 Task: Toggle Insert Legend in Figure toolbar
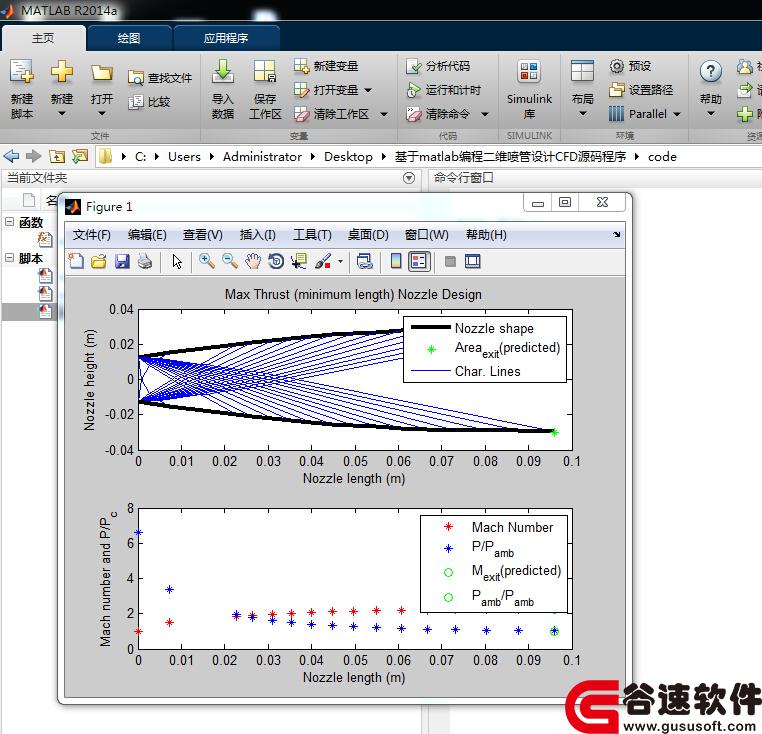point(419,262)
